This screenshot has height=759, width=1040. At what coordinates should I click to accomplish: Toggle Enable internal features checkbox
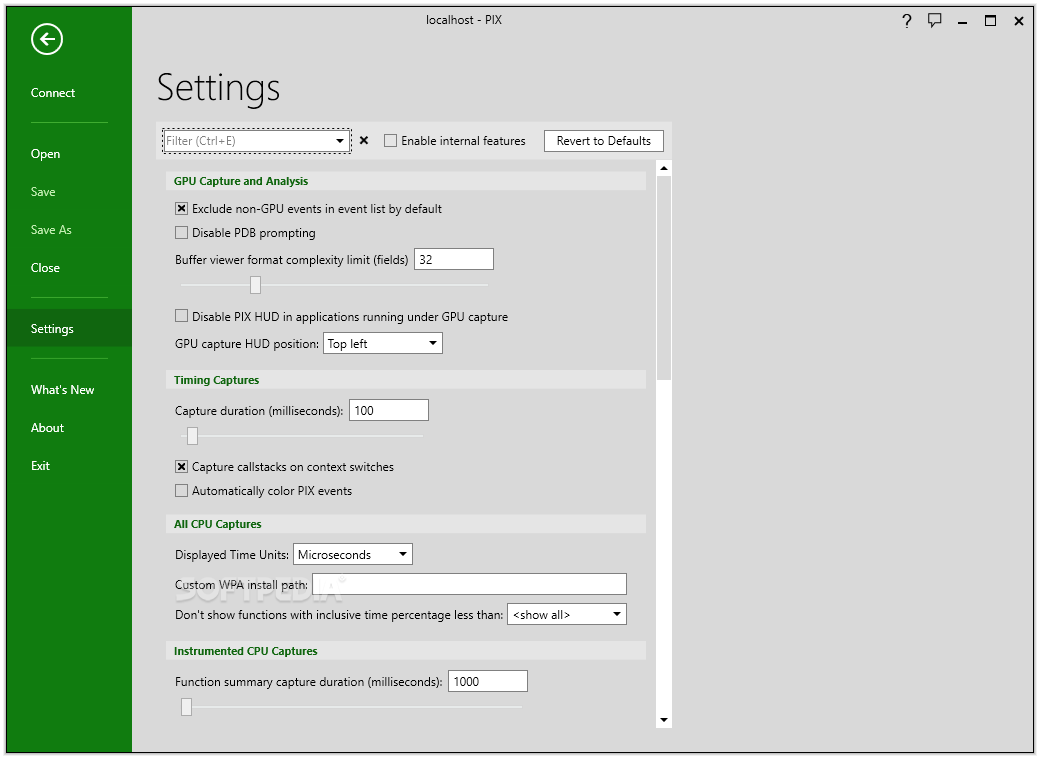coord(390,141)
